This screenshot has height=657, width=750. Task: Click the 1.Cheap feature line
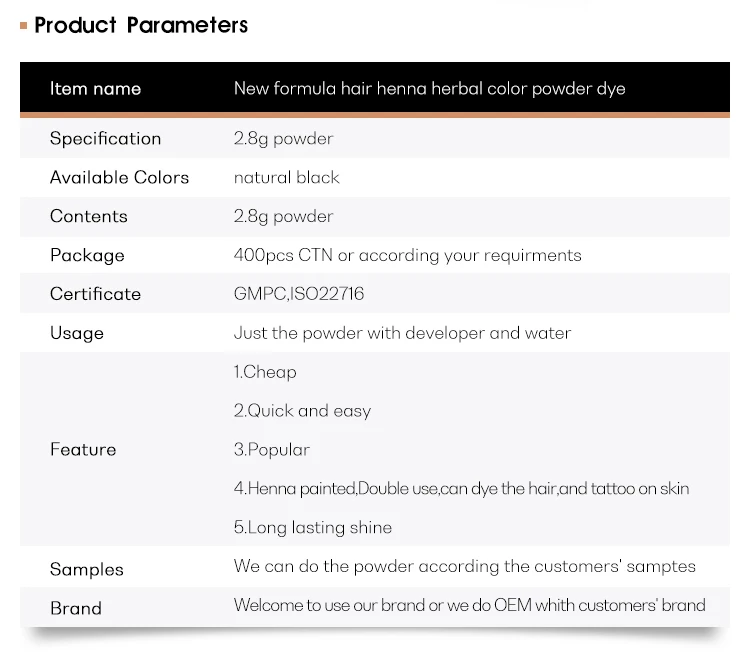pos(265,372)
